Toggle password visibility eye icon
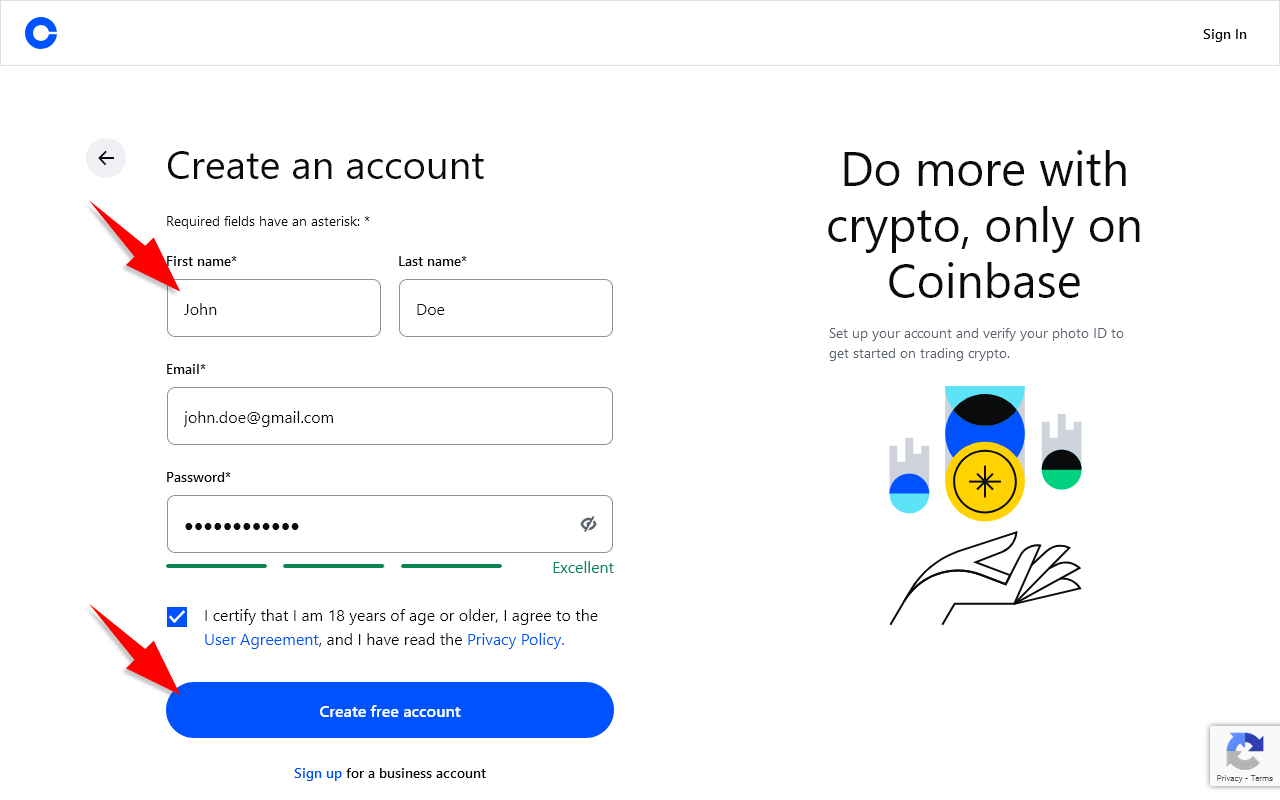 coord(588,524)
